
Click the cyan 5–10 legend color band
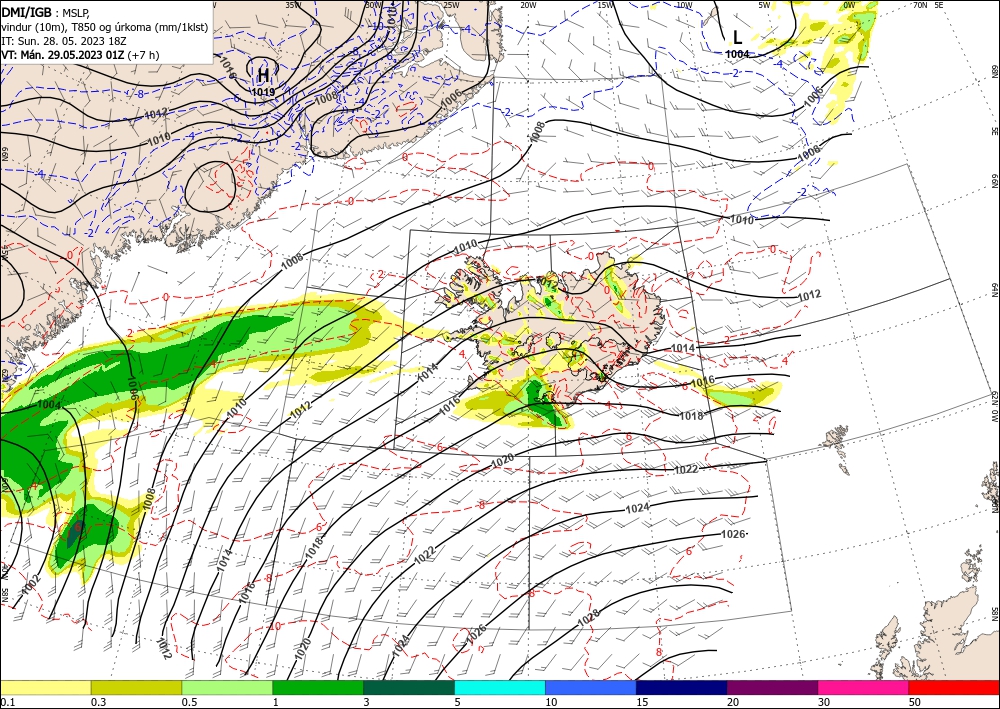click(500, 687)
